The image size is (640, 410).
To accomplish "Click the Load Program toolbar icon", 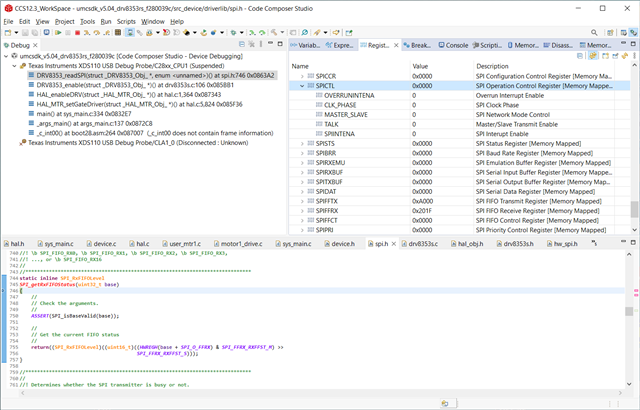I will tap(149, 33).
